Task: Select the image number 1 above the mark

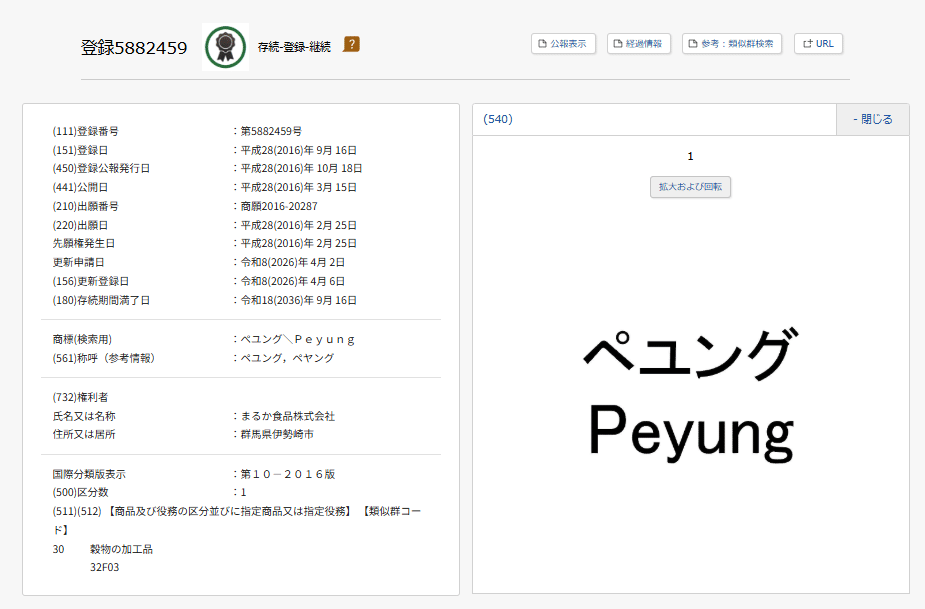Action: 690,156
